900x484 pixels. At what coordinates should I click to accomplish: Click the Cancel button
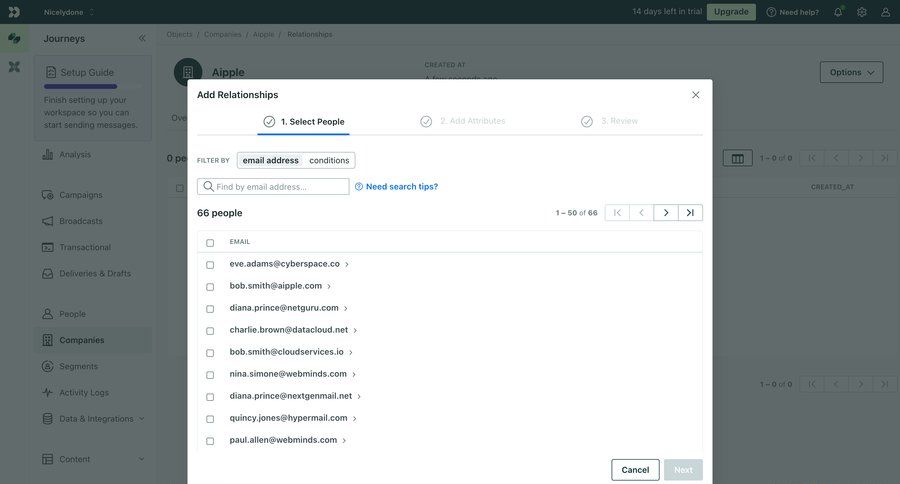click(x=635, y=470)
